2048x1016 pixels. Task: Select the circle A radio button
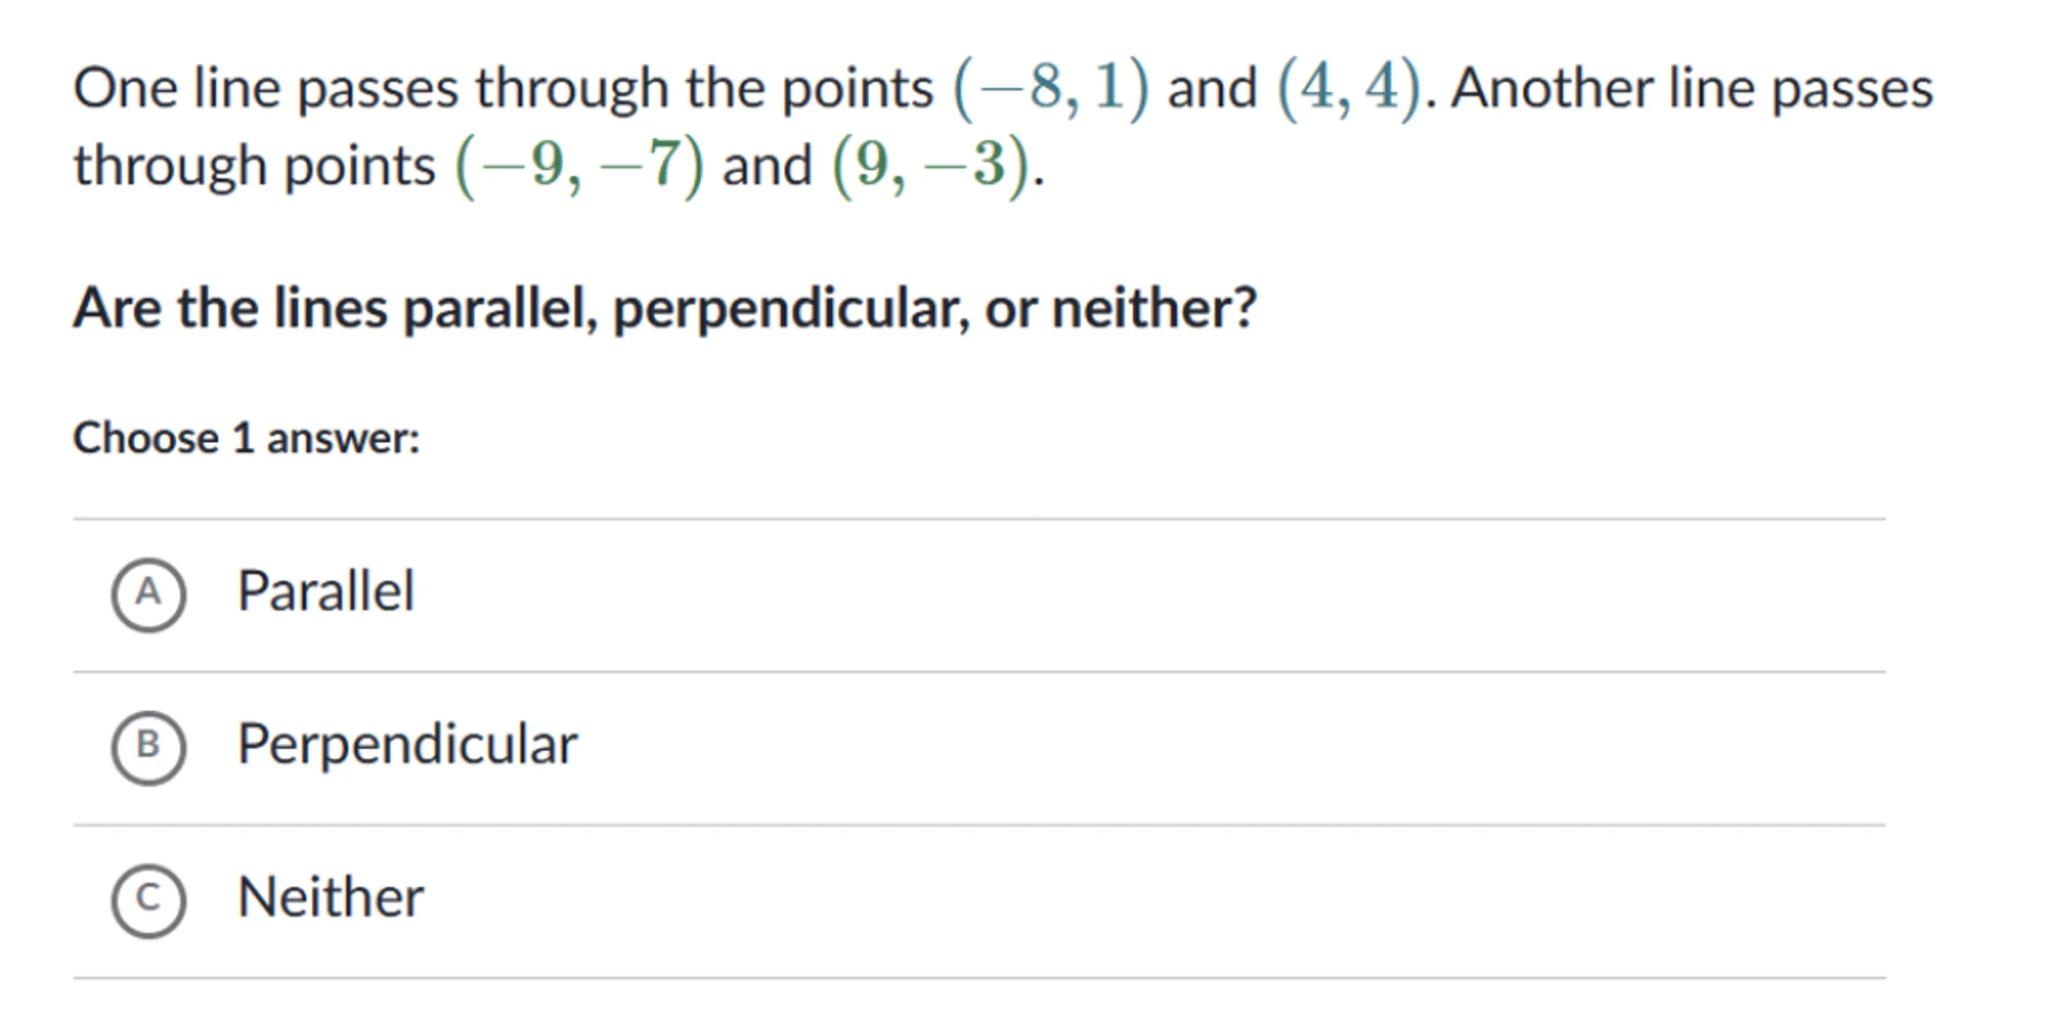[148, 595]
